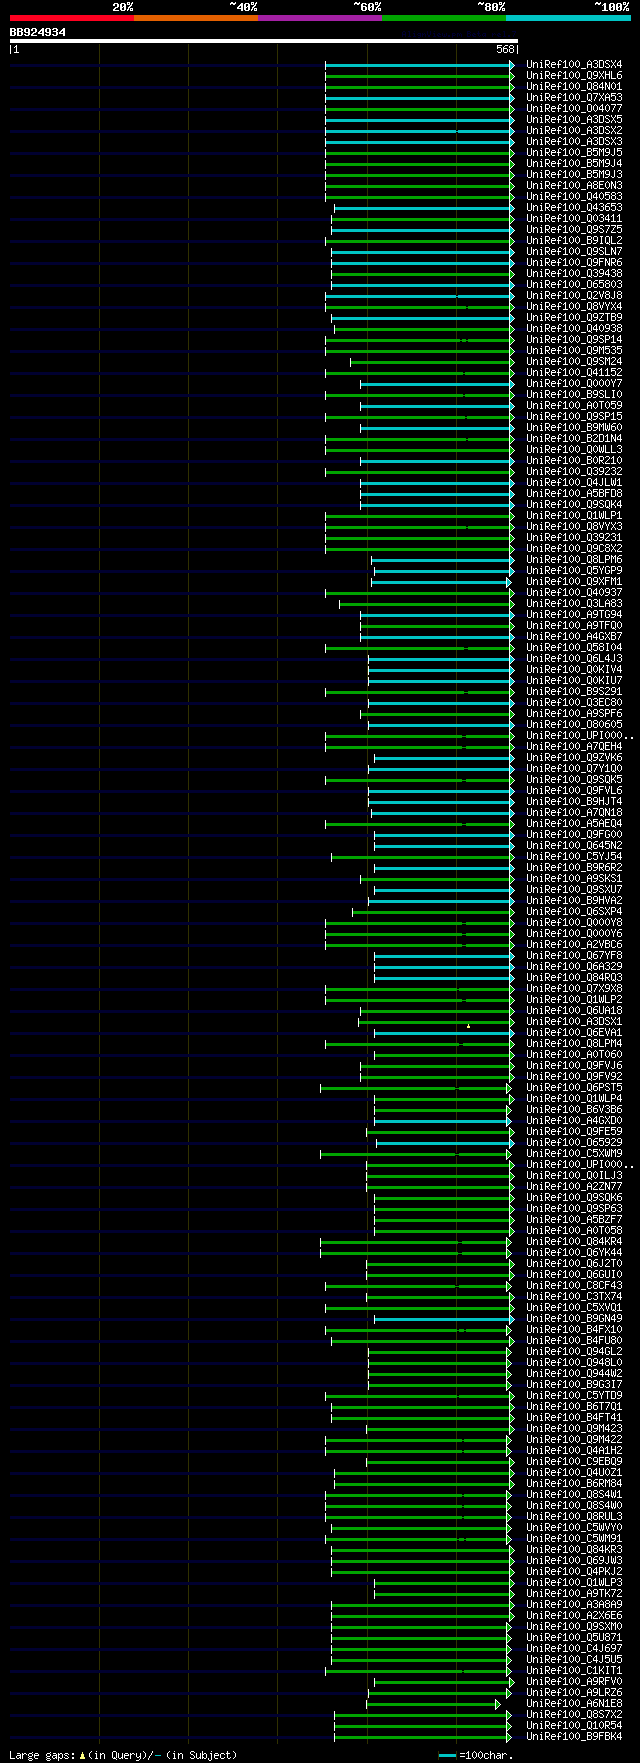Screen dimensions: 640x1763
Task: Click the white query sequence bar
Action: point(264,41)
